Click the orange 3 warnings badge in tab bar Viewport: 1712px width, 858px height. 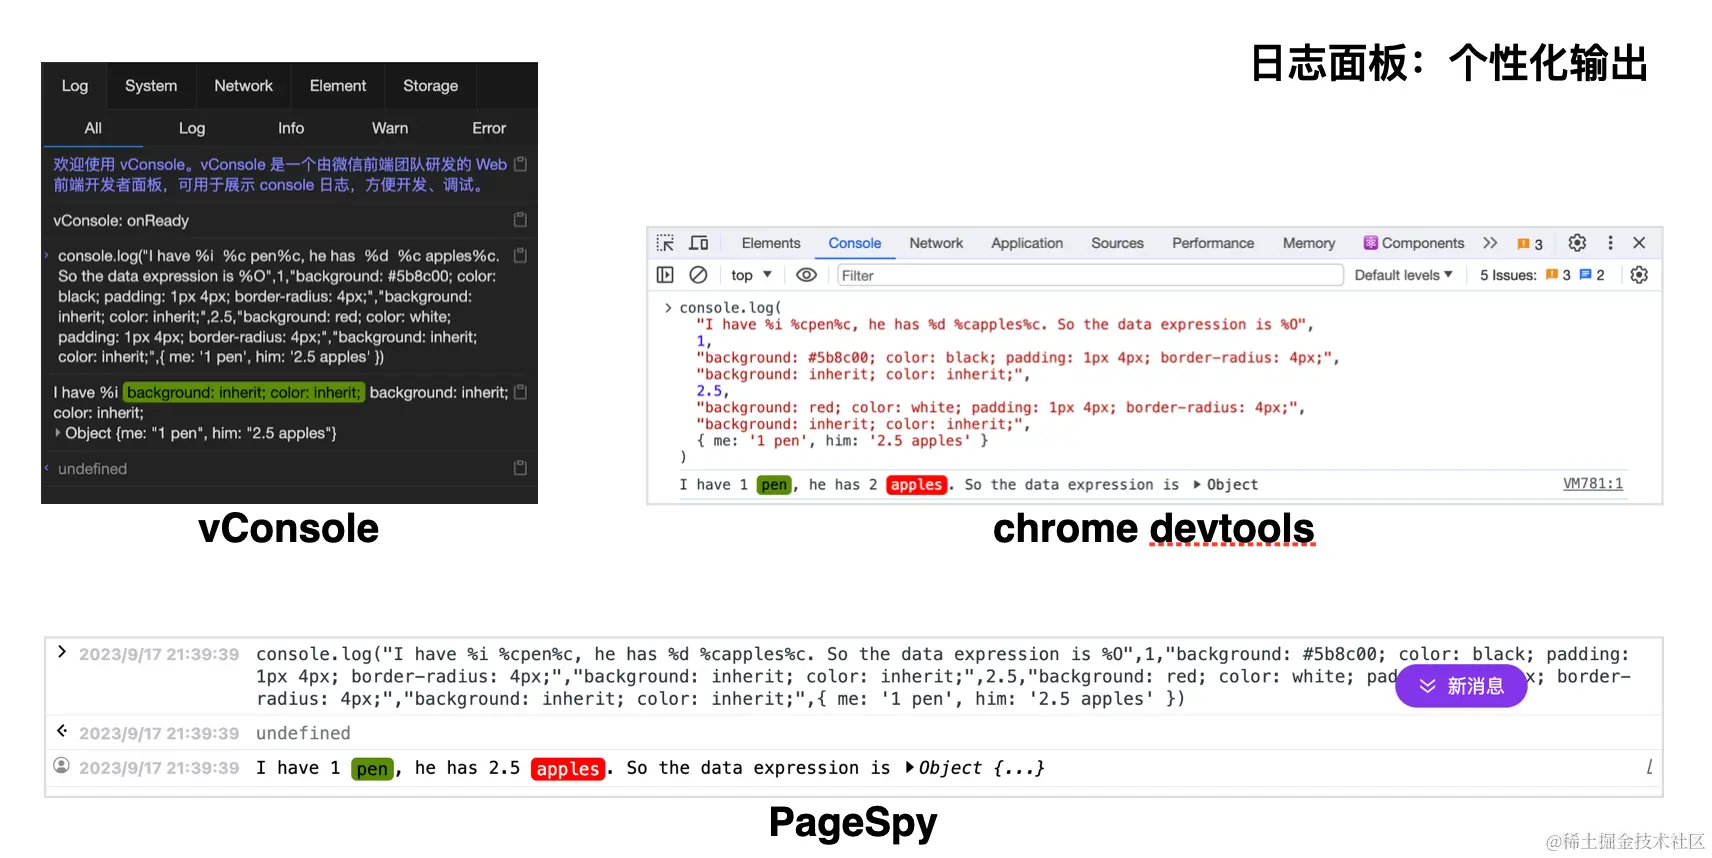click(x=1530, y=244)
